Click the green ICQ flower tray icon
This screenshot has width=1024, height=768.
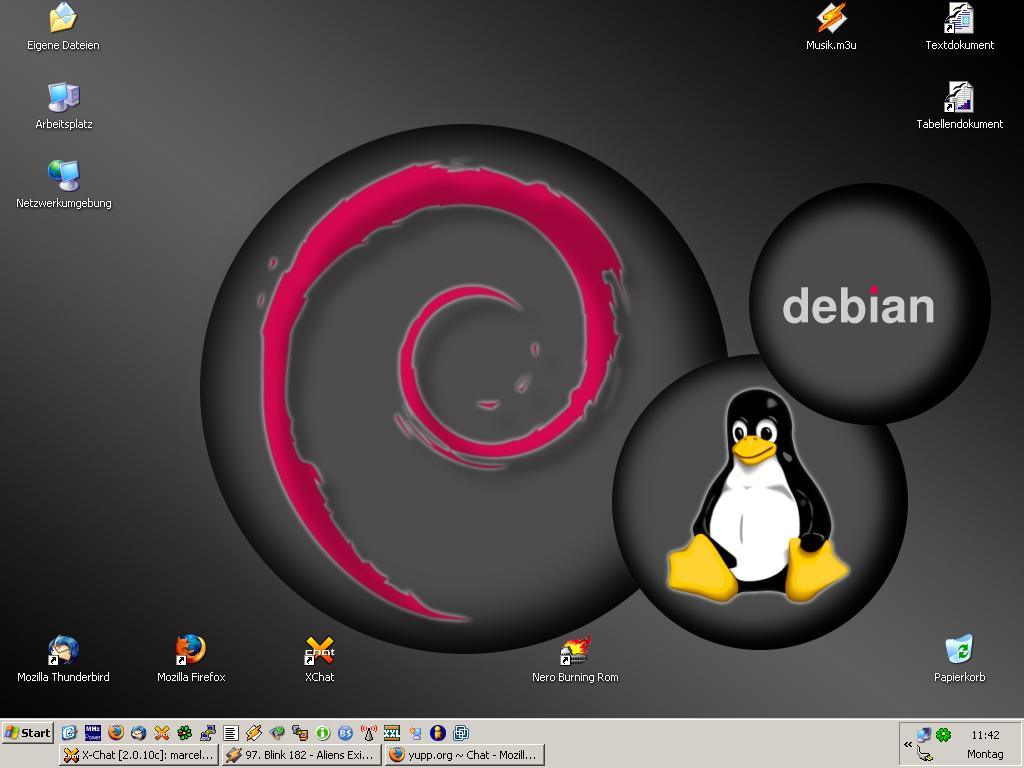tap(944, 735)
